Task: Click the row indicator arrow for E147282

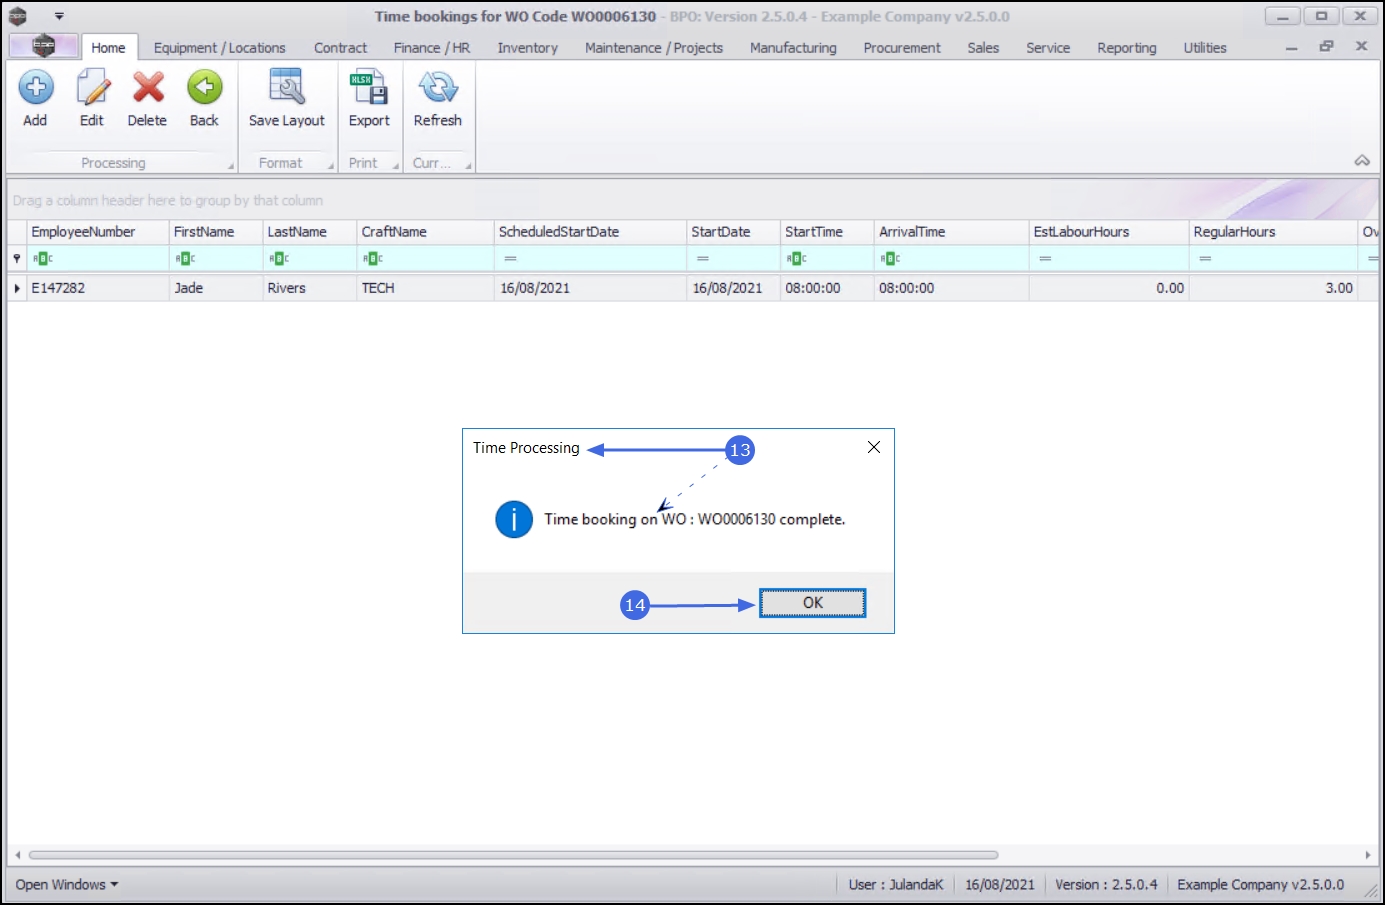Action: click(17, 288)
